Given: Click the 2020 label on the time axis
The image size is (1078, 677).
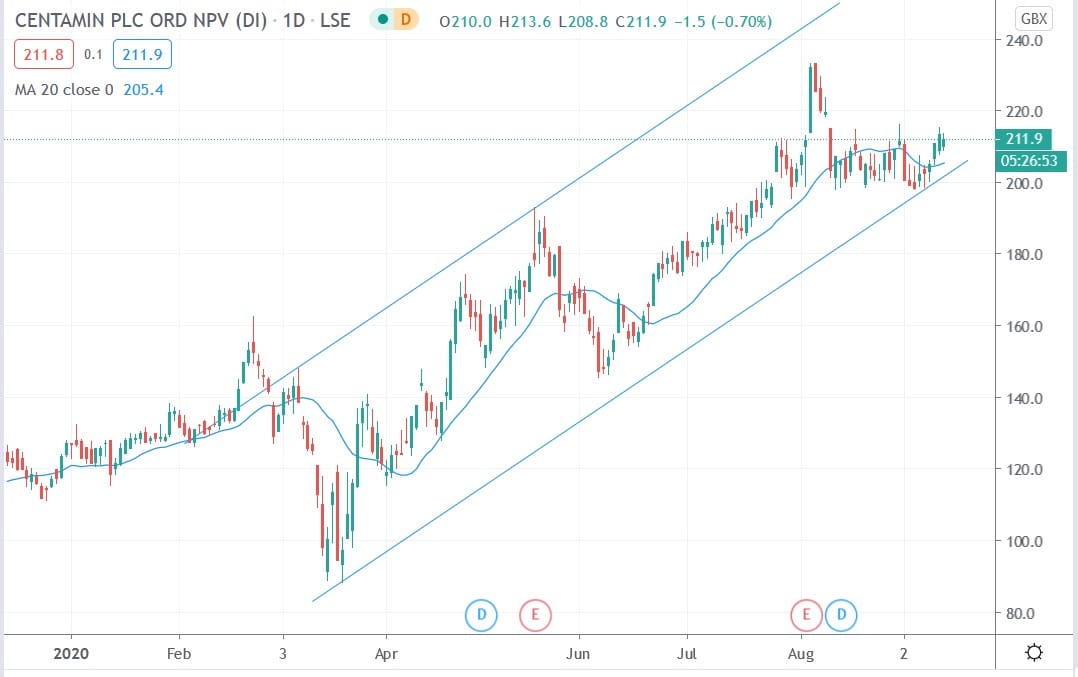Looking at the screenshot, I should coord(71,654).
